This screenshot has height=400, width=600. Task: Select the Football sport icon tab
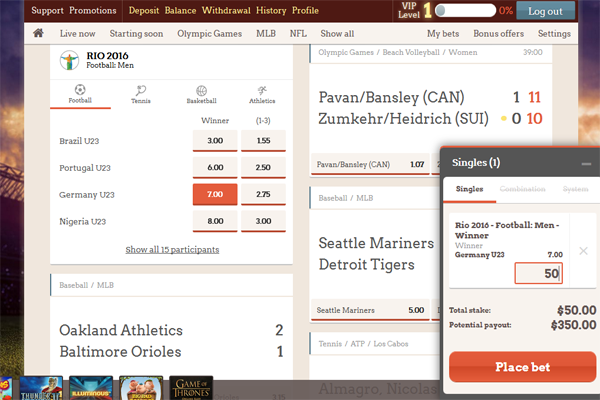click(80, 94)
